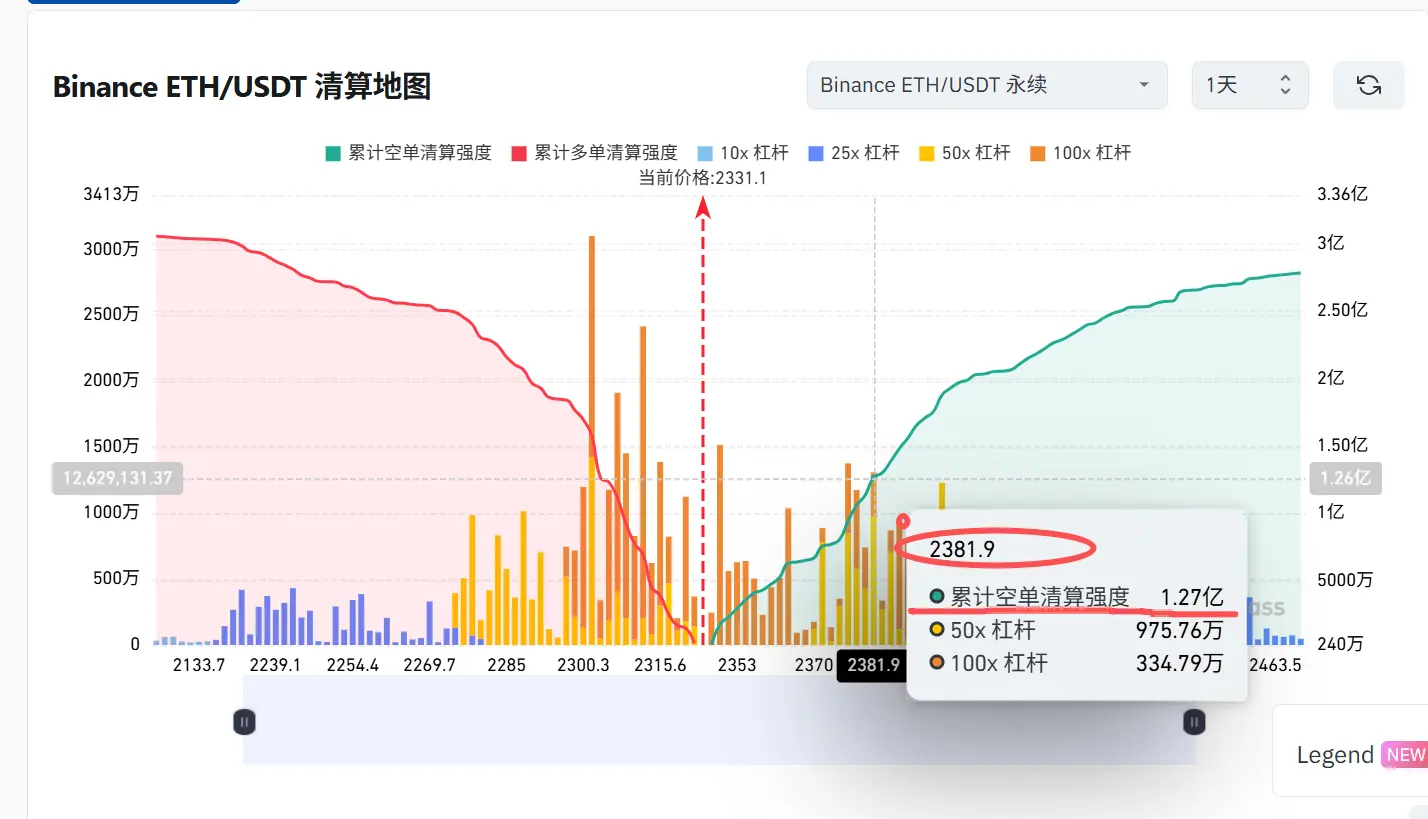Toggle the 50x 杠杆 entry in top legend
Image resolution: width=1428 pixels, height=819 pixels.
click(965, 153)
